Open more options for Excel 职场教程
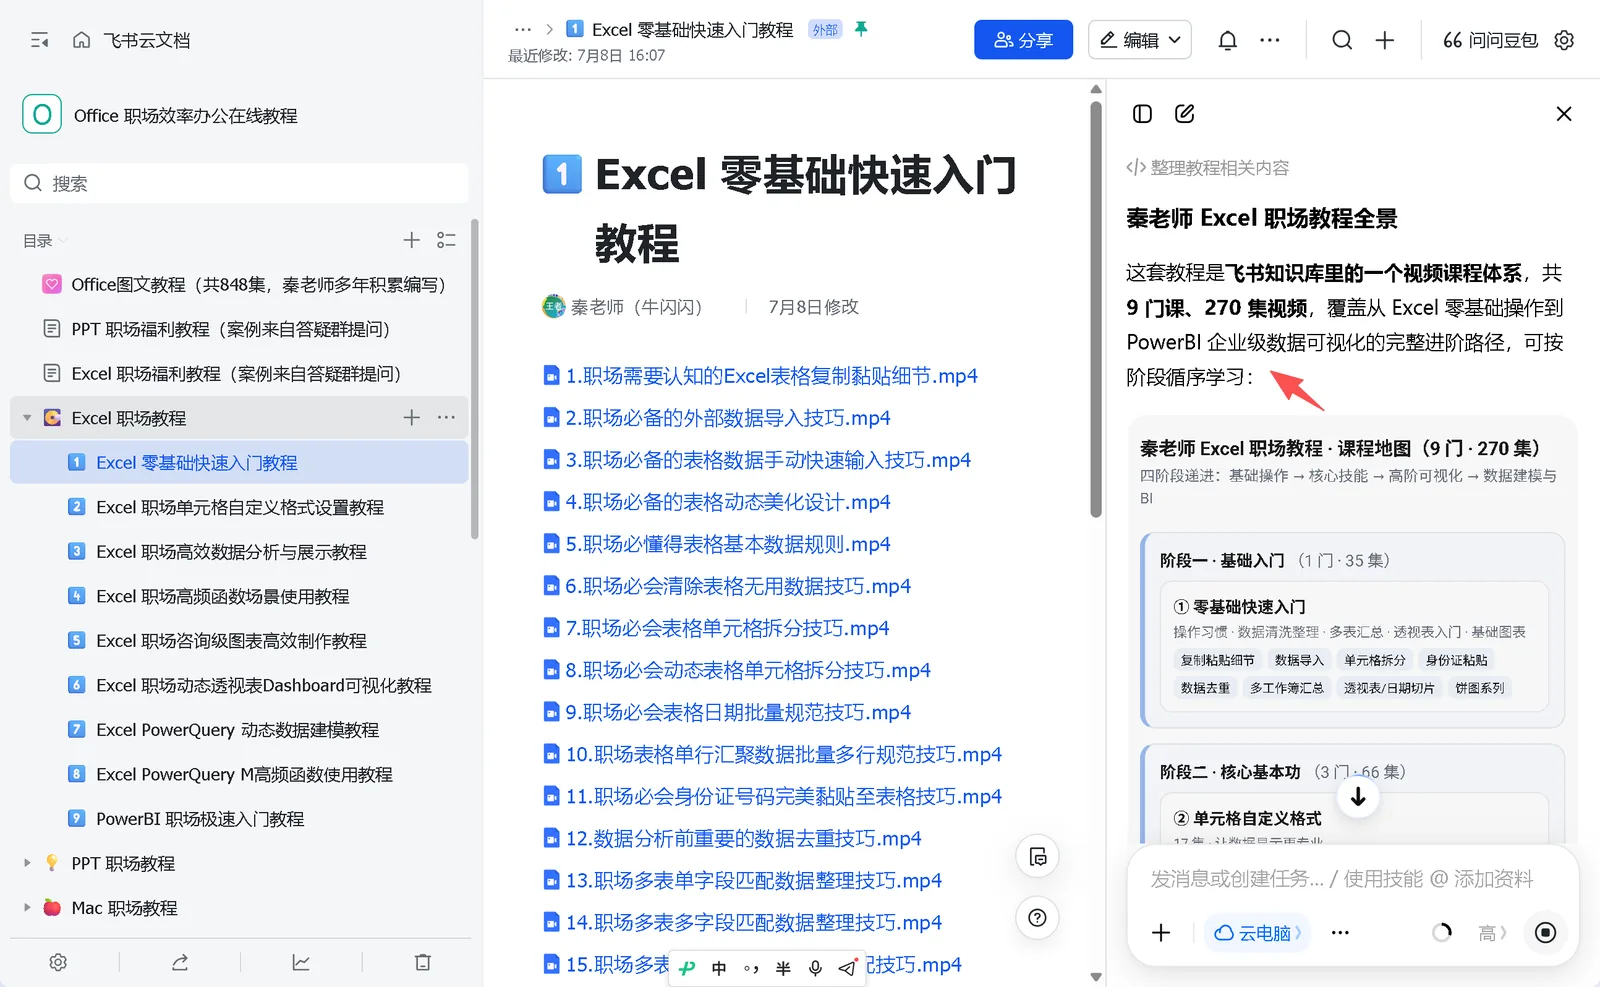 tap(446, 417)
